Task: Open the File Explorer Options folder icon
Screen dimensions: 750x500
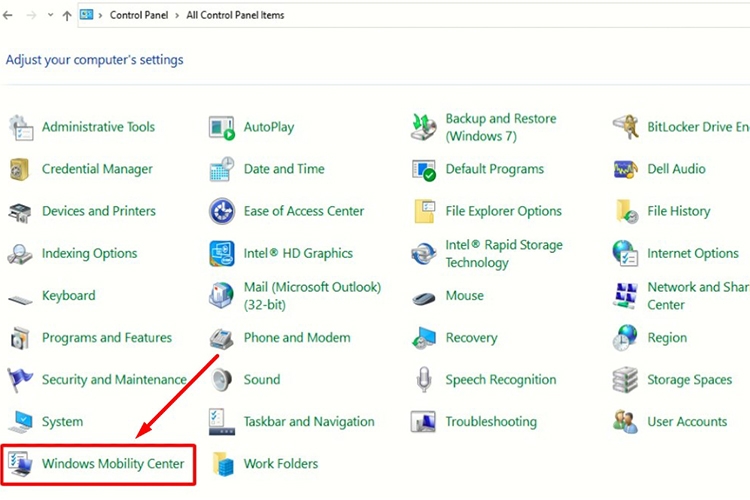Action: [x=425, y=211]
